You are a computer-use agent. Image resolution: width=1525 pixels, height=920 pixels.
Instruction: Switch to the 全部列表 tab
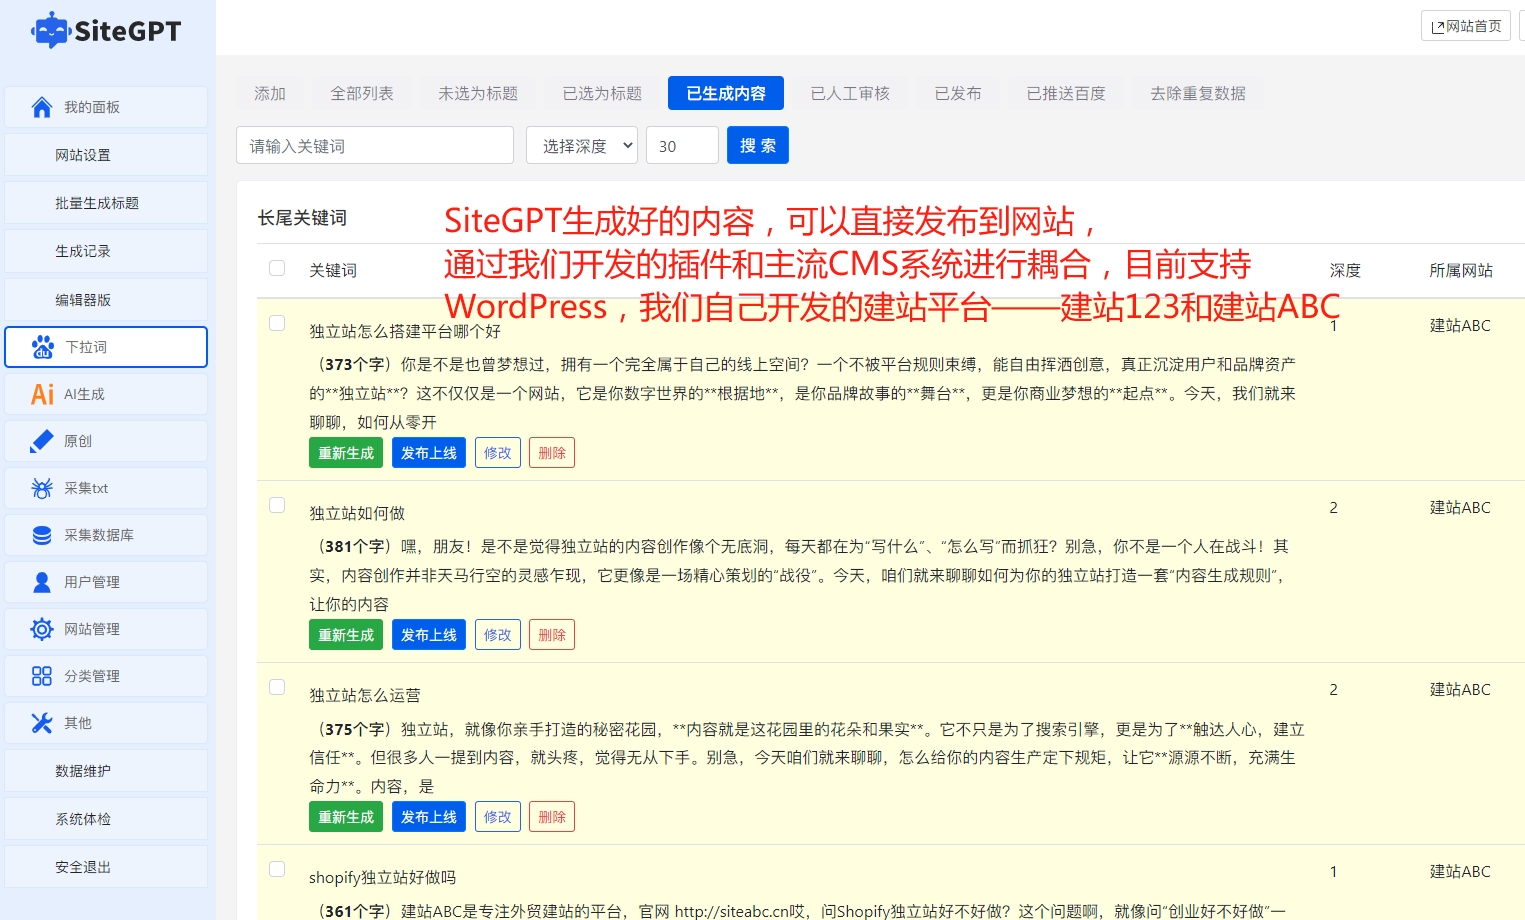pos(362,93)
